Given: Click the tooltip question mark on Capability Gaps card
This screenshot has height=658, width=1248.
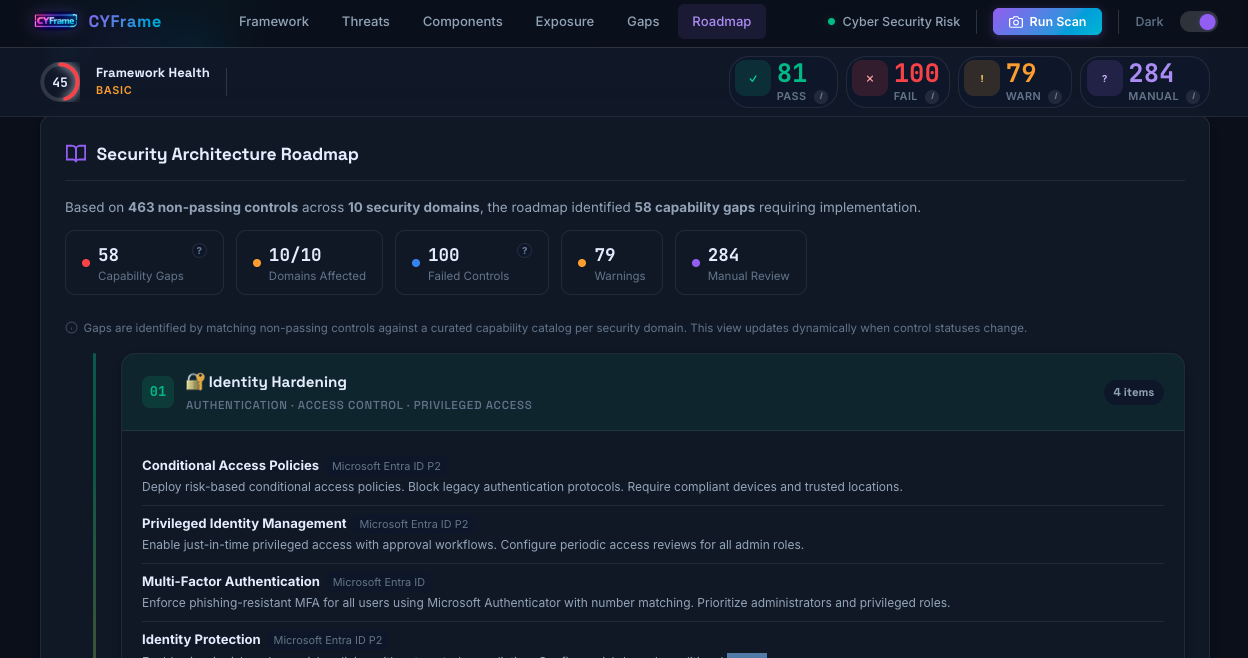Looking at the screenshot, I should [199, 250].
